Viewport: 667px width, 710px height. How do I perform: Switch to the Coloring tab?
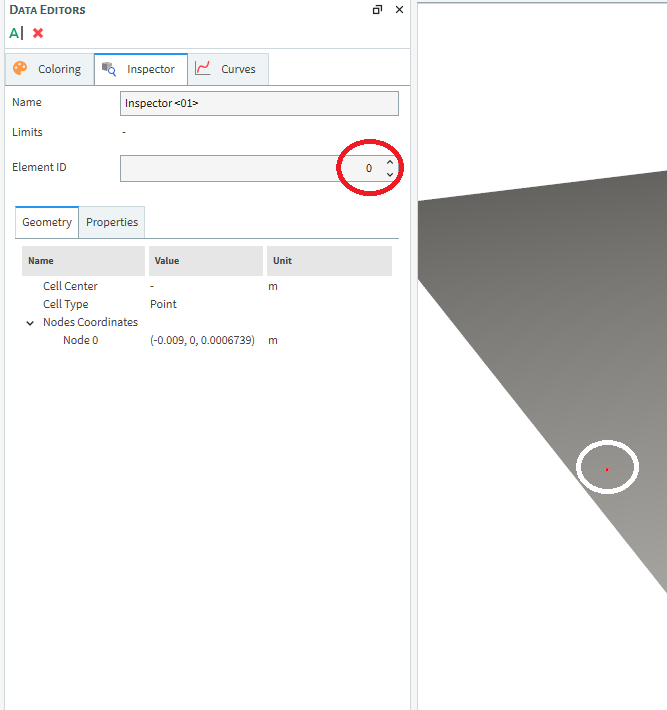(x=49, y=69)
